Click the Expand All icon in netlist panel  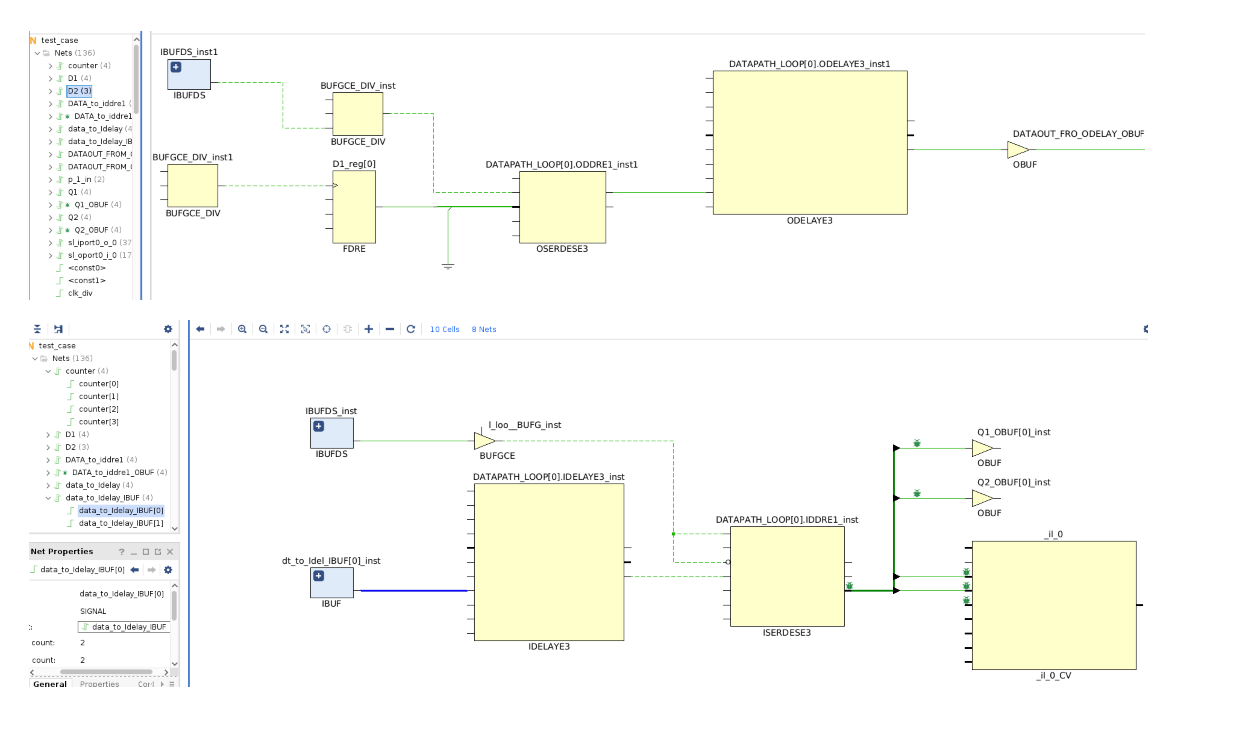pyautogui.click(x=58, y=329)
